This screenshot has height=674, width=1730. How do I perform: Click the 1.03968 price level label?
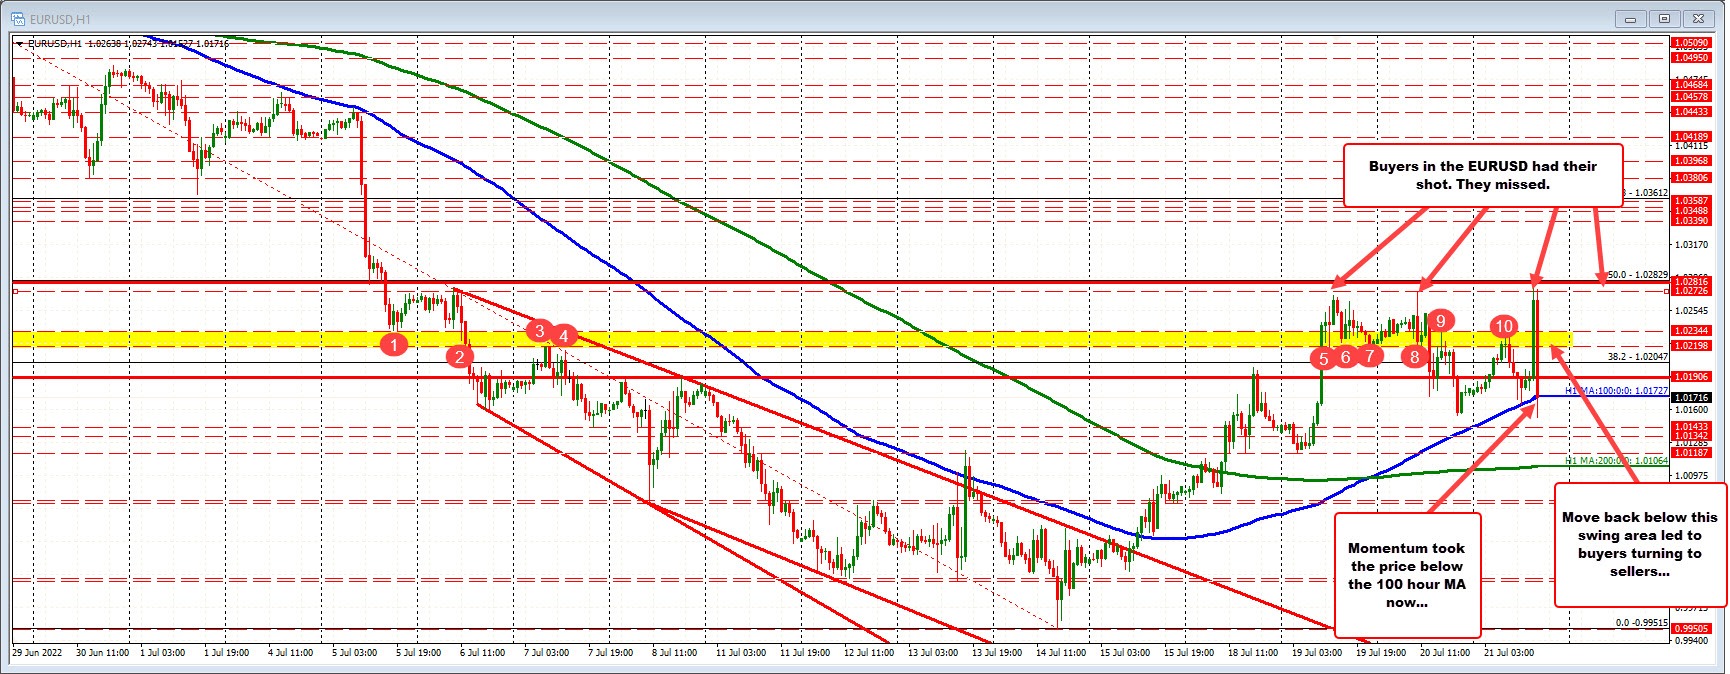[x=1690, y=160]
